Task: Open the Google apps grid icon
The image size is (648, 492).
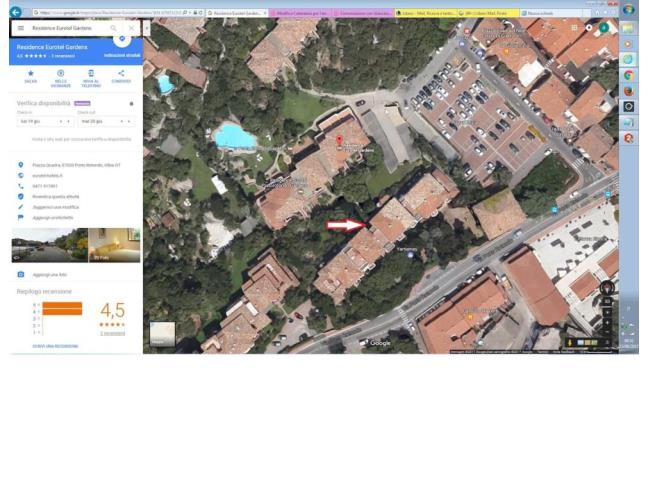Action: [574, 28]
